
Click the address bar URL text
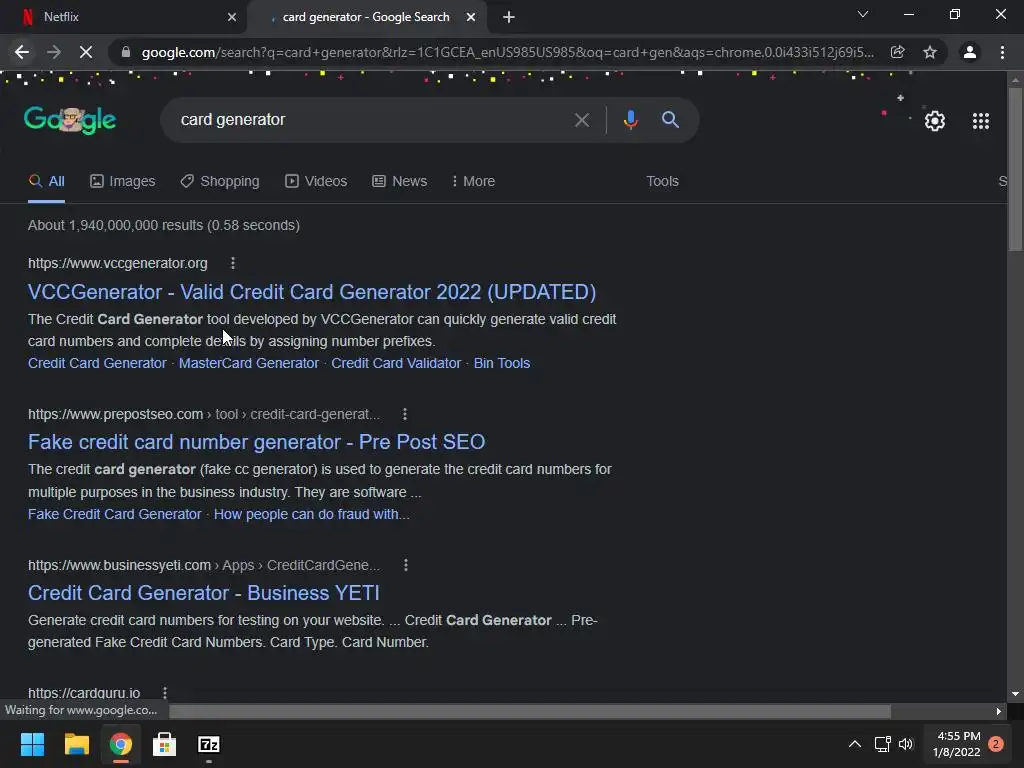point(507,52)
